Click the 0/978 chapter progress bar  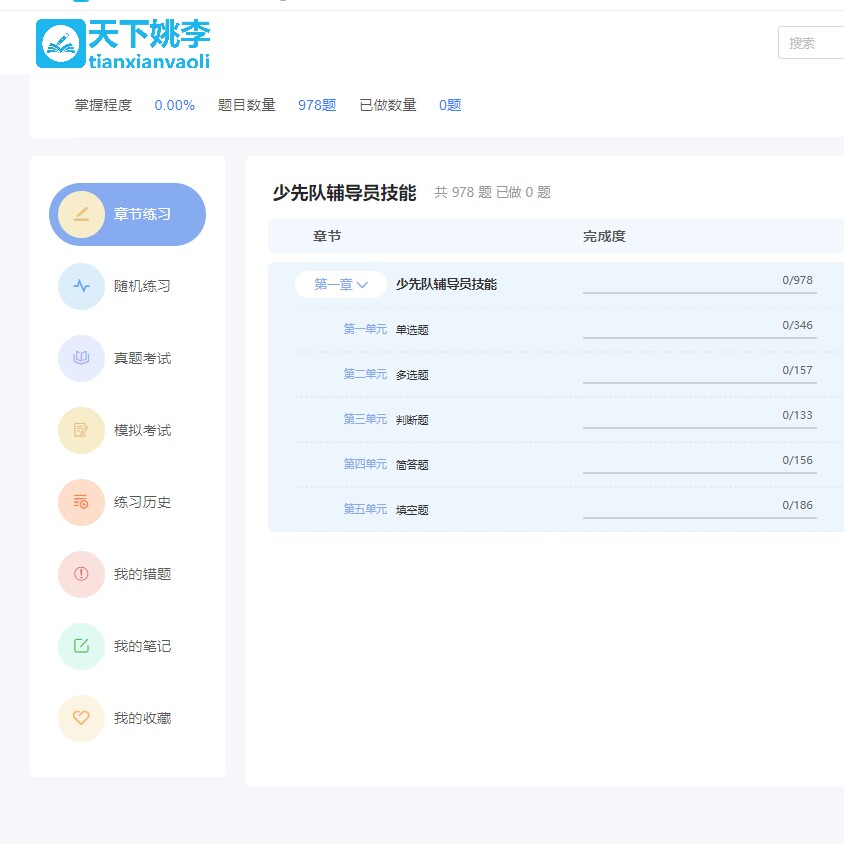coord(699,292)
